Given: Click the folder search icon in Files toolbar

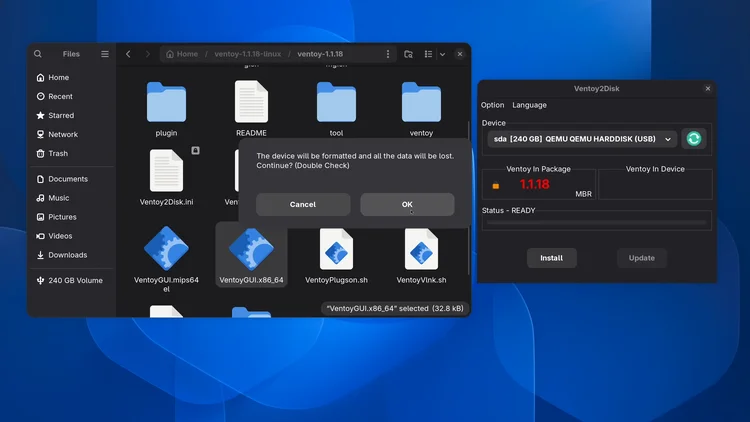Looking at the screenshot, I should coord(408,54).
